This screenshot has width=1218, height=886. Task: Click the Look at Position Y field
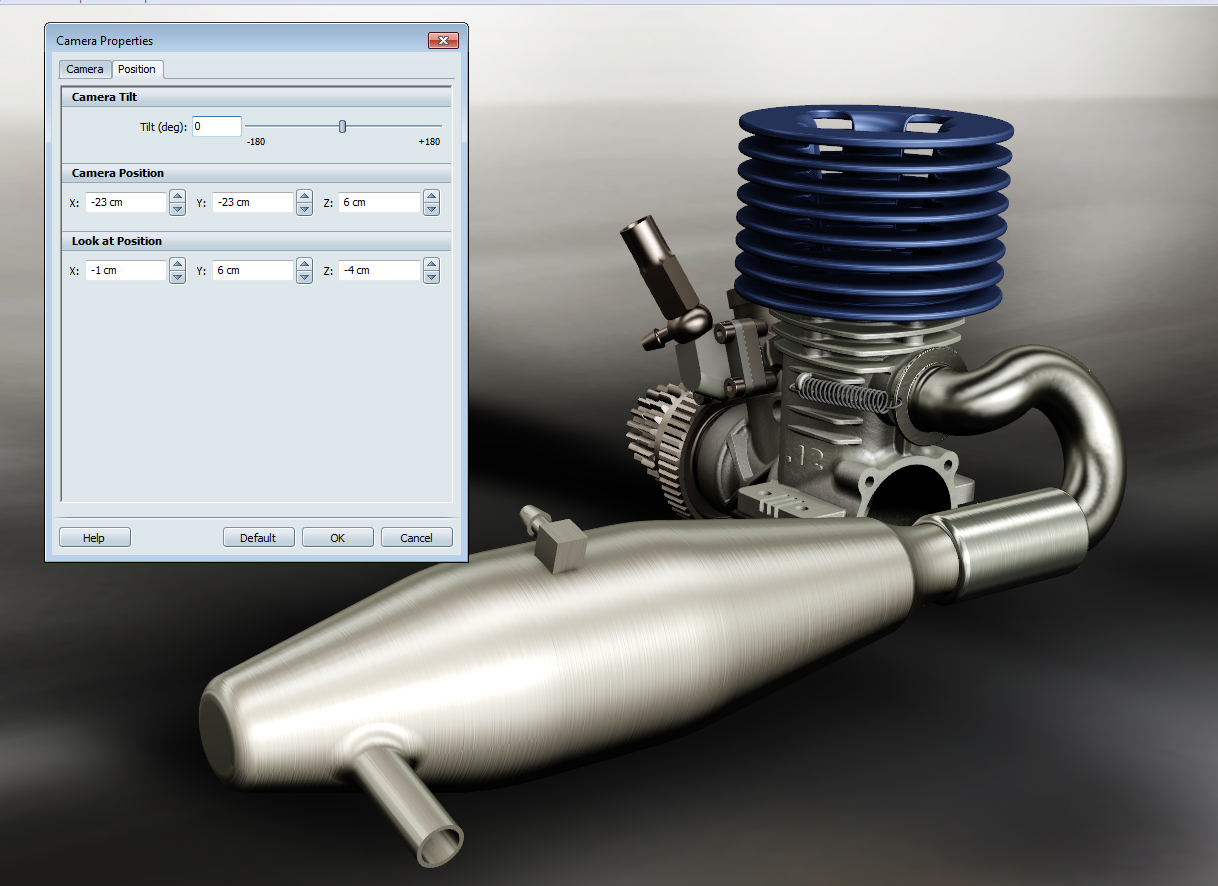click(253, 271)
